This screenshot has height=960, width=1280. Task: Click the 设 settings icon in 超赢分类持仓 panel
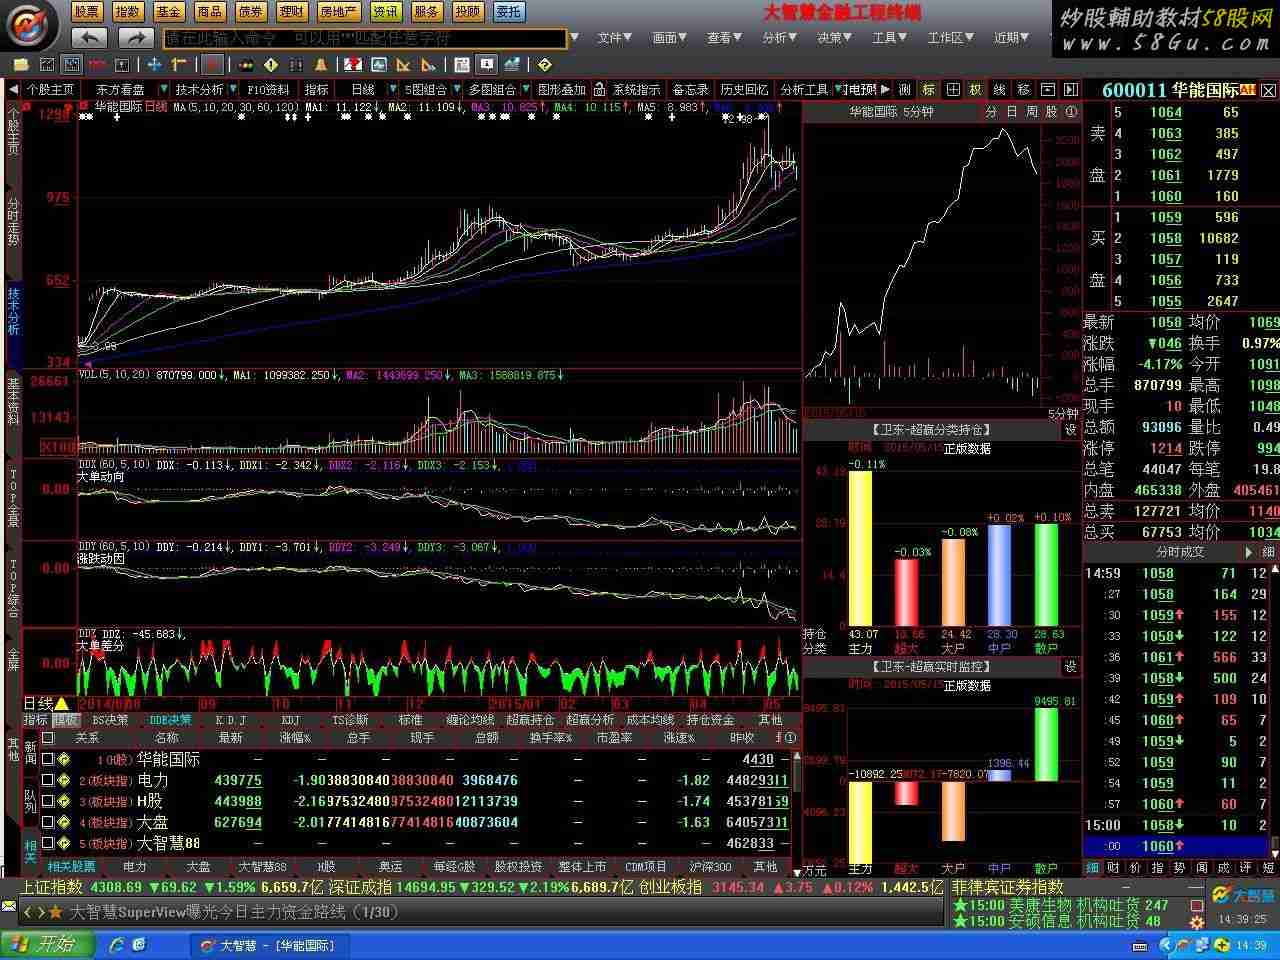click(x=1070, y=430)
